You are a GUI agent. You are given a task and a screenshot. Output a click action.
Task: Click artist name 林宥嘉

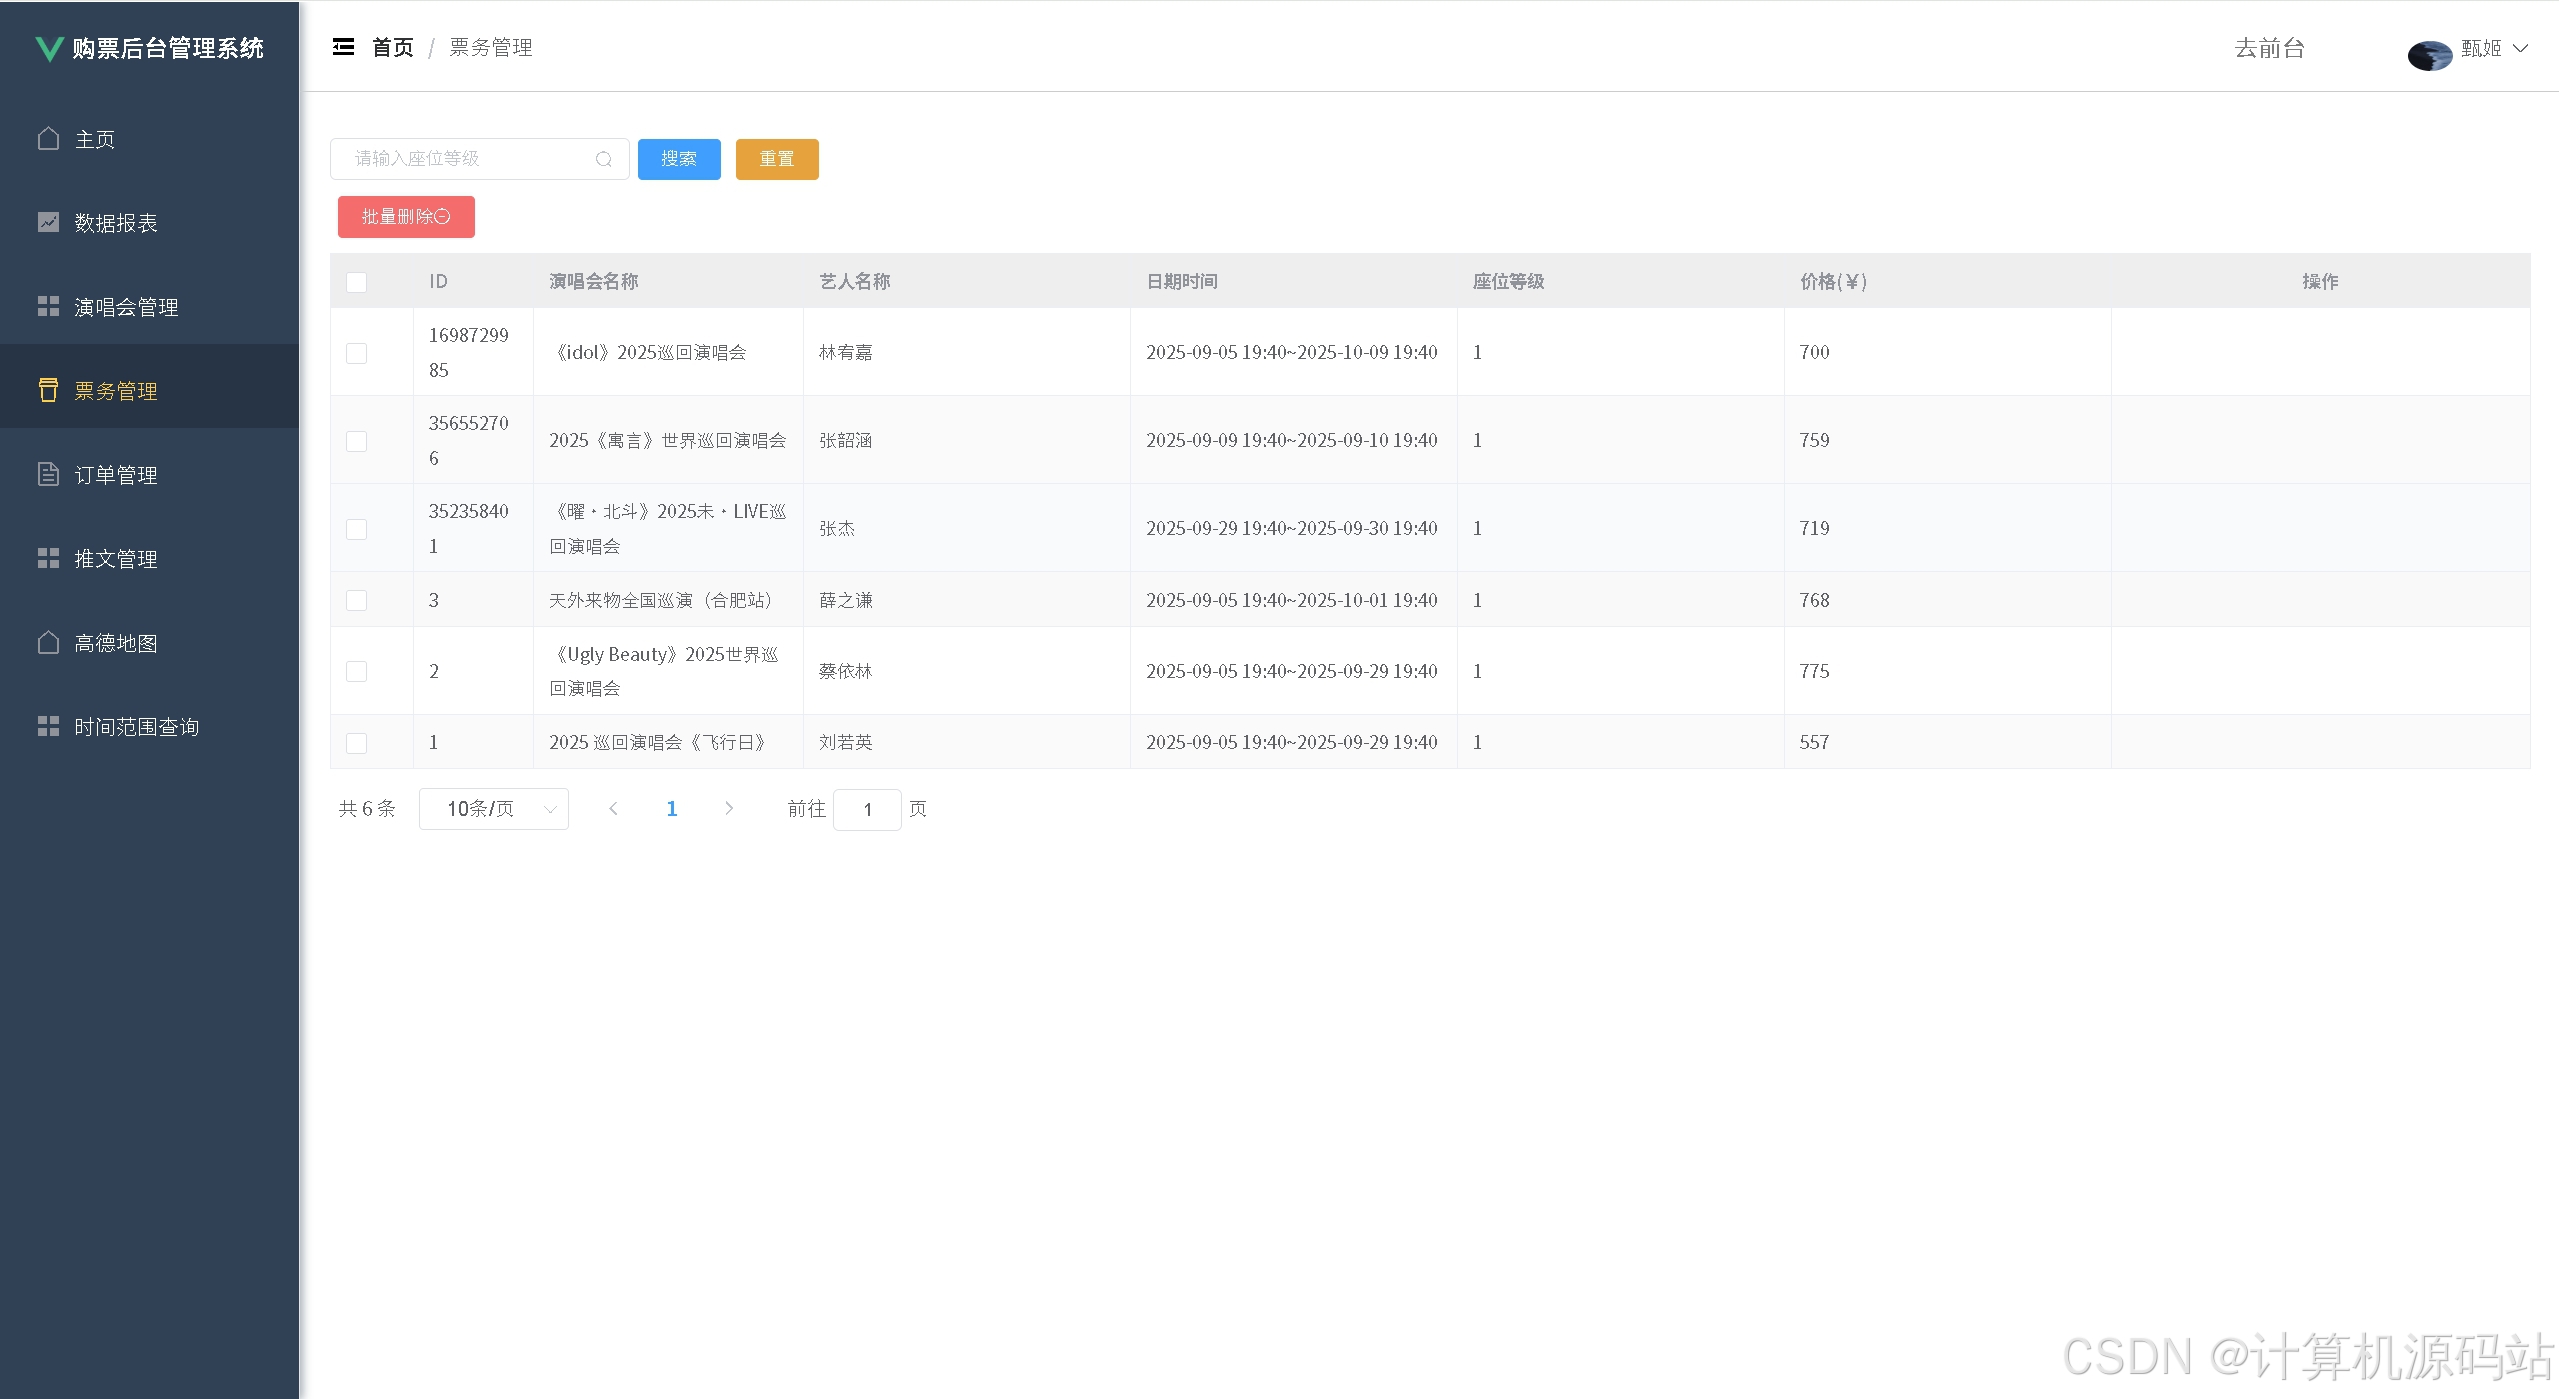click(846, 352)
